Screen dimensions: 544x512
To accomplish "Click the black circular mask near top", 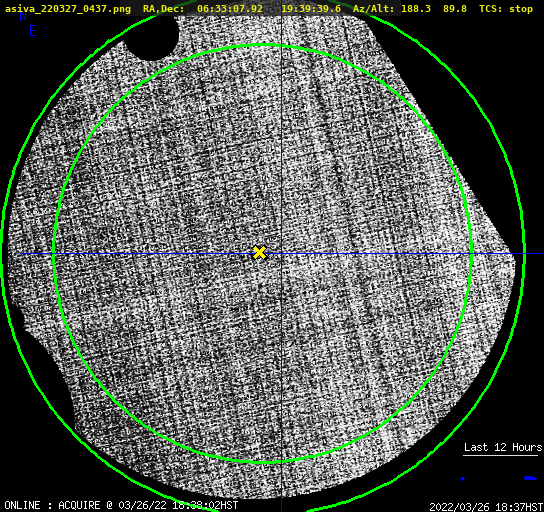I will point(152,37).
